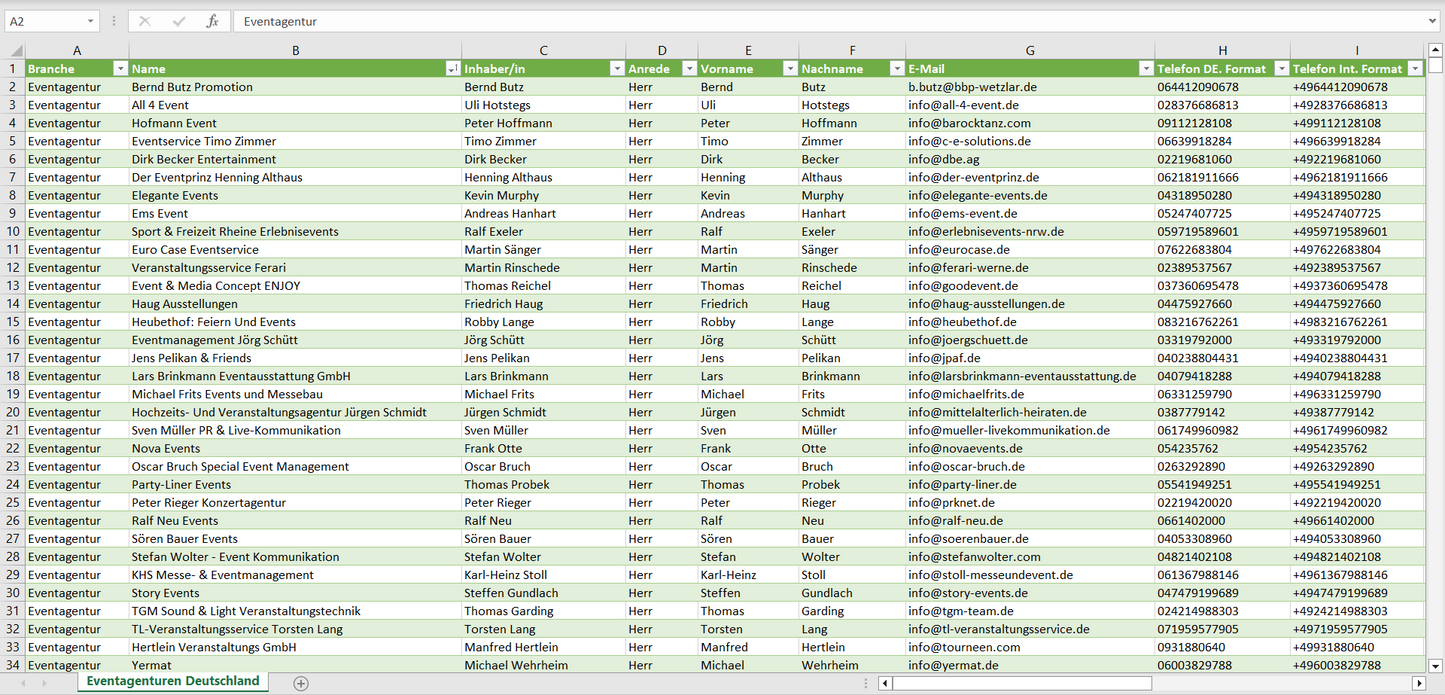The width and height of the screenshot is (1445, 695).
Task: Open the E-Mail column filter dropdown
Action: pos(1146,69)
